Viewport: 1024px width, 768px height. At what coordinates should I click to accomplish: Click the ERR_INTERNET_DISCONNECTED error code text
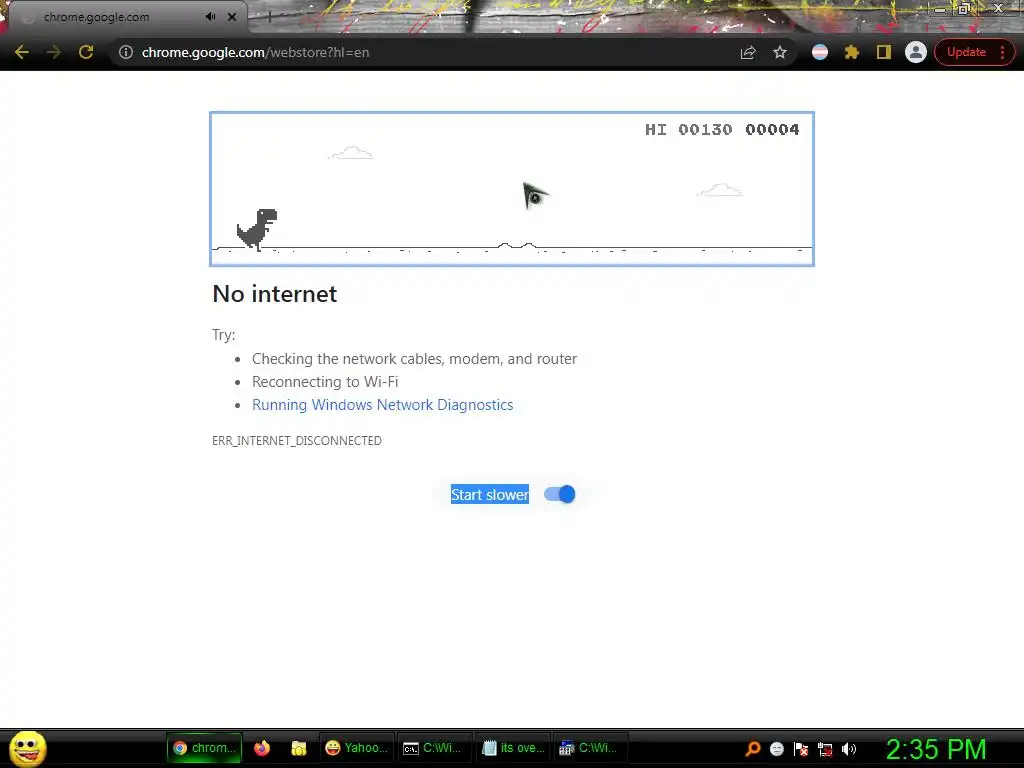click(296, 441)
